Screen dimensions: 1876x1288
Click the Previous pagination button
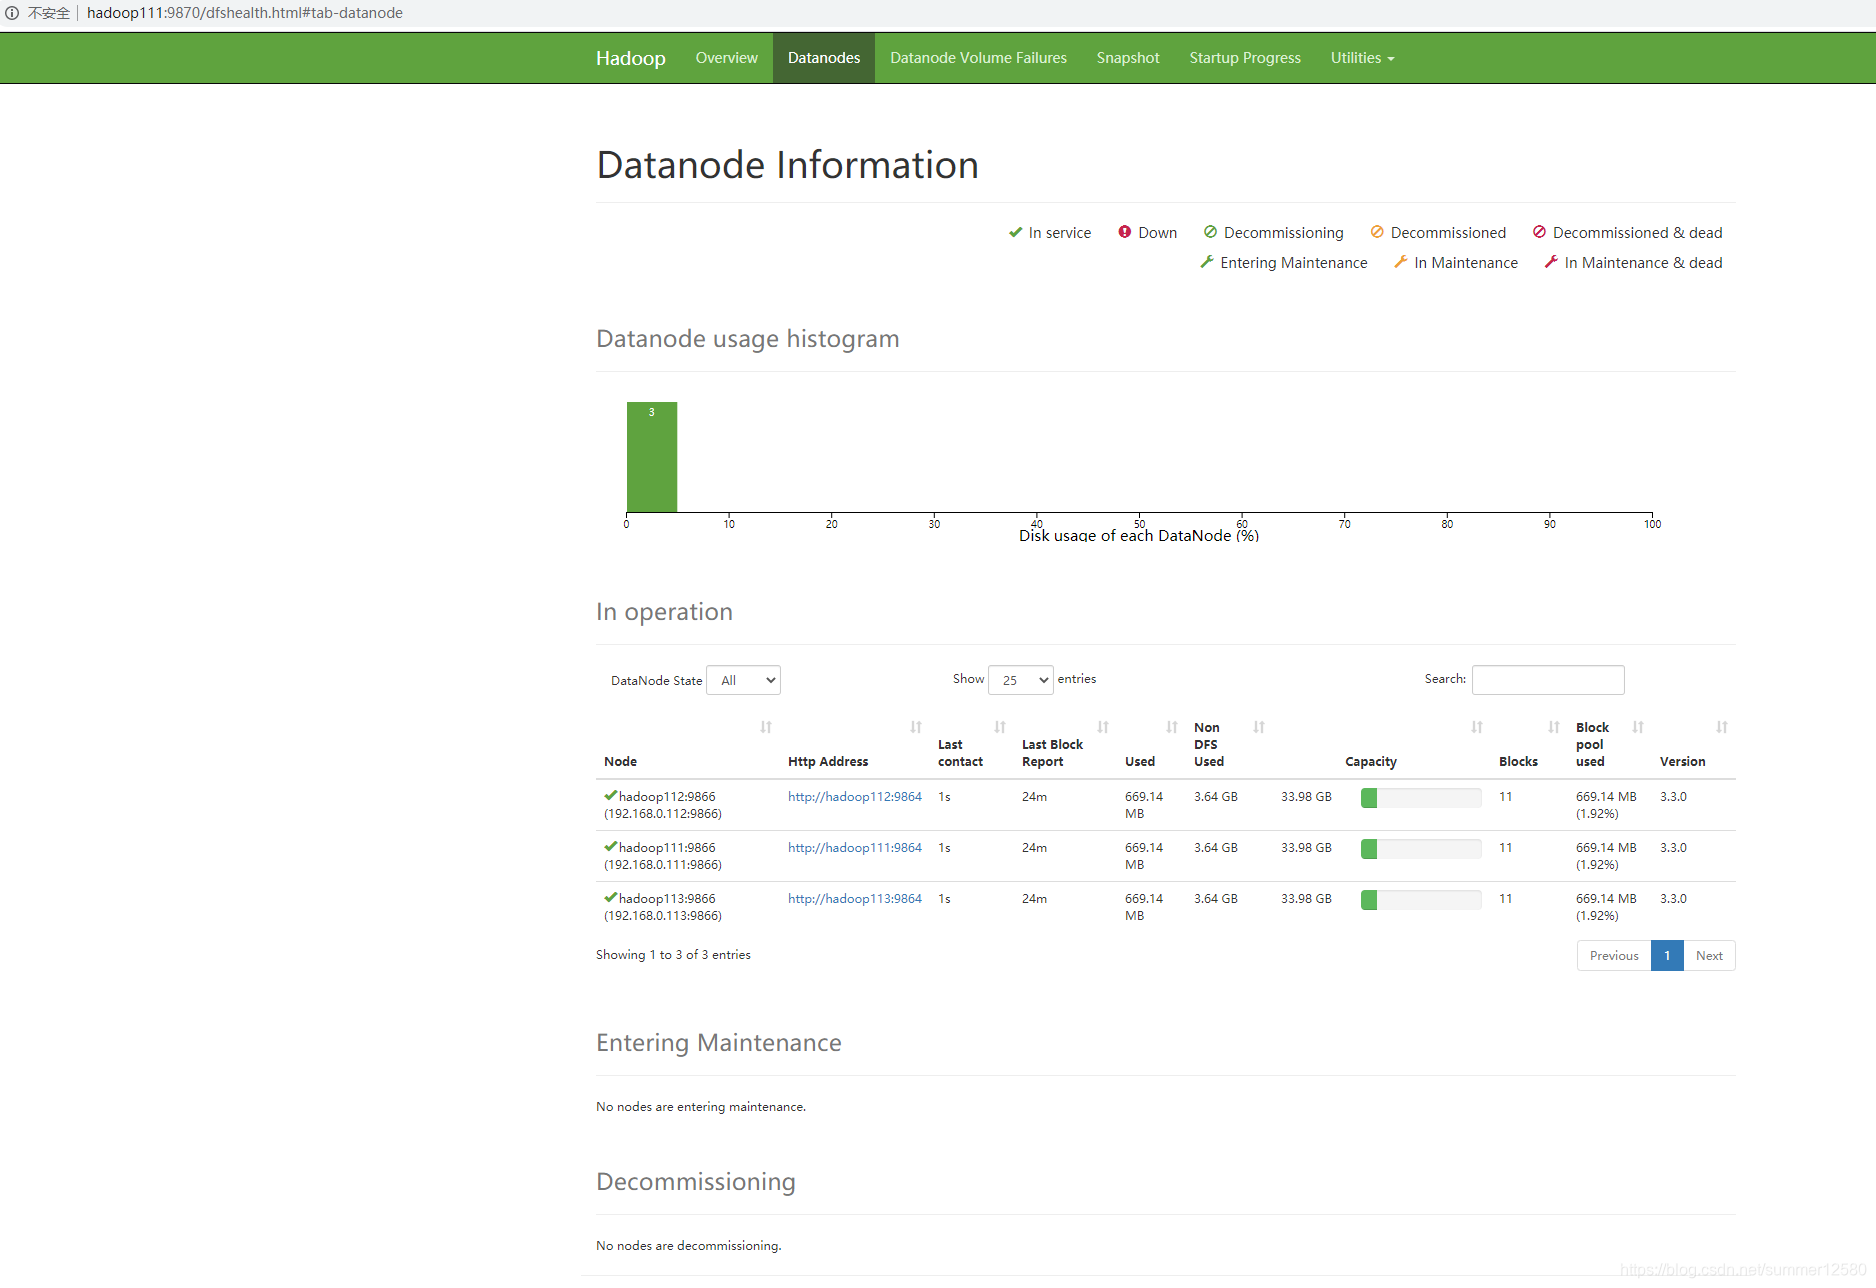pyautogui.click(x=1614, y=956)
